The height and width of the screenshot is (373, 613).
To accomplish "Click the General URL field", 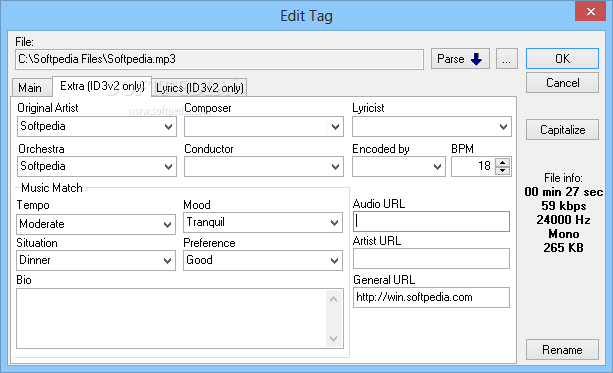I will [431, 298].
